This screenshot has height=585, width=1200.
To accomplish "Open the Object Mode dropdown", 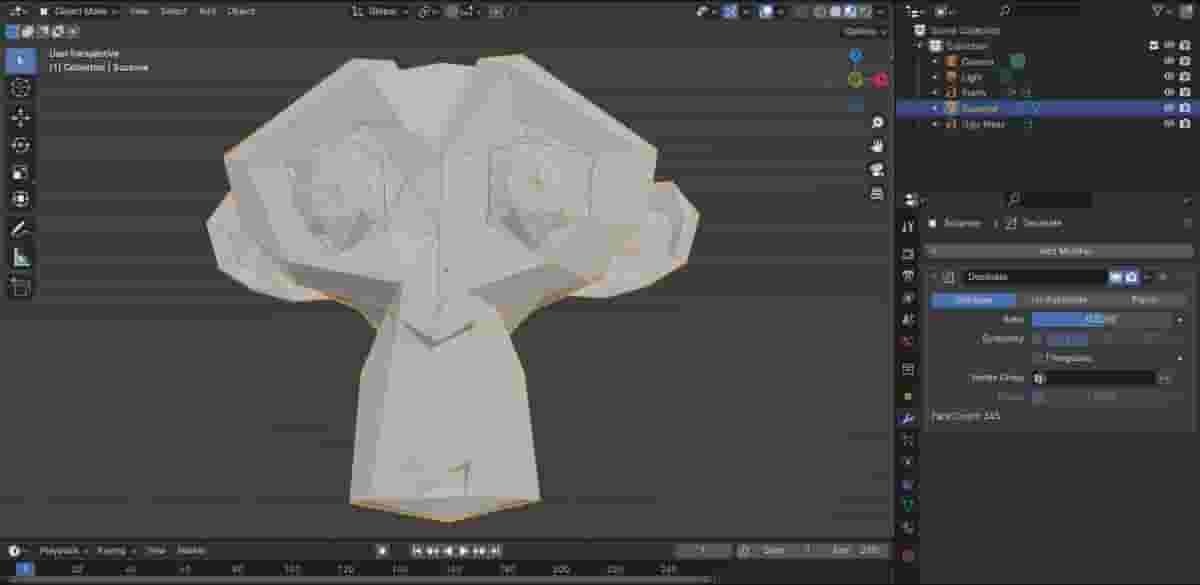I will [78, 11].
